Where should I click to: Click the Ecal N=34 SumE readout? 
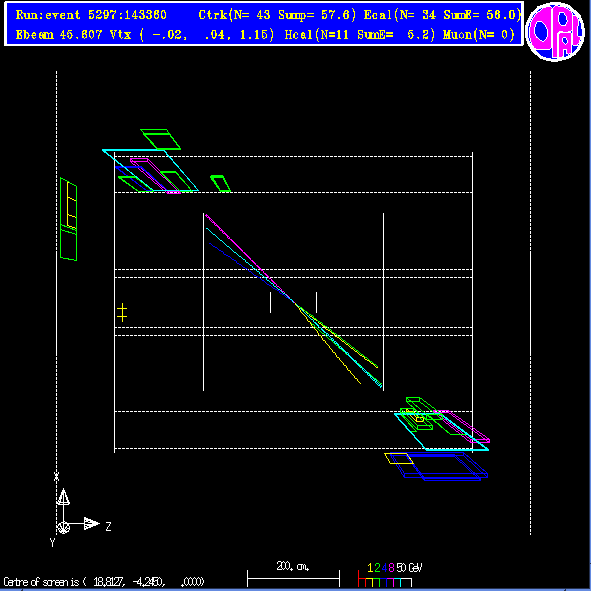pyautogui.click(x=442, y=15)
